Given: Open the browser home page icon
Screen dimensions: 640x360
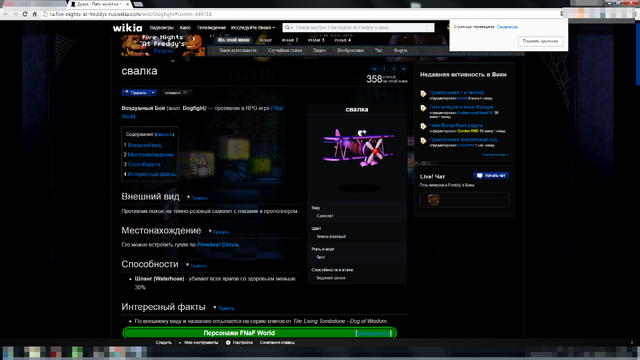Looking at the screenshot, I should coord(34,14).
